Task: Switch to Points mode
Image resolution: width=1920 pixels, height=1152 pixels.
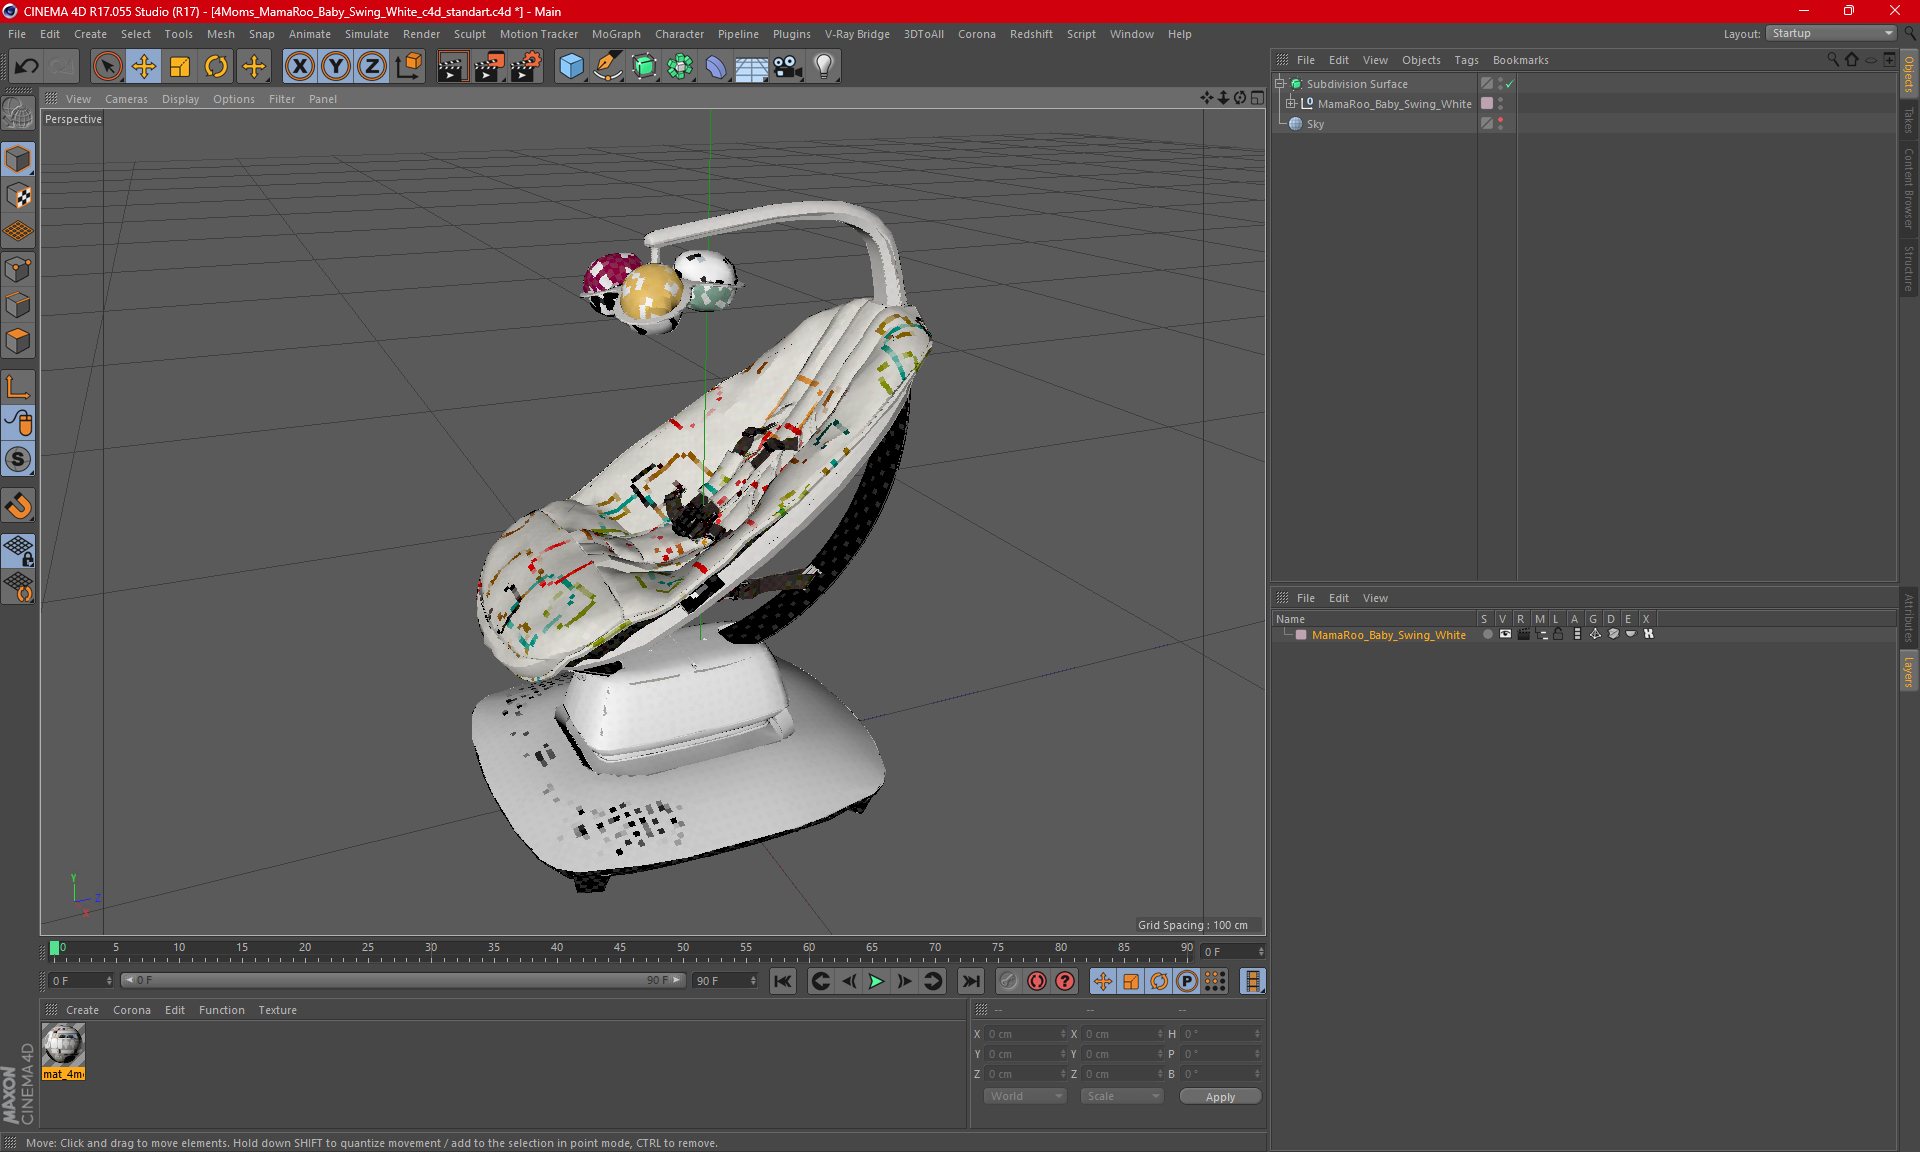Action: coord(18,269)
